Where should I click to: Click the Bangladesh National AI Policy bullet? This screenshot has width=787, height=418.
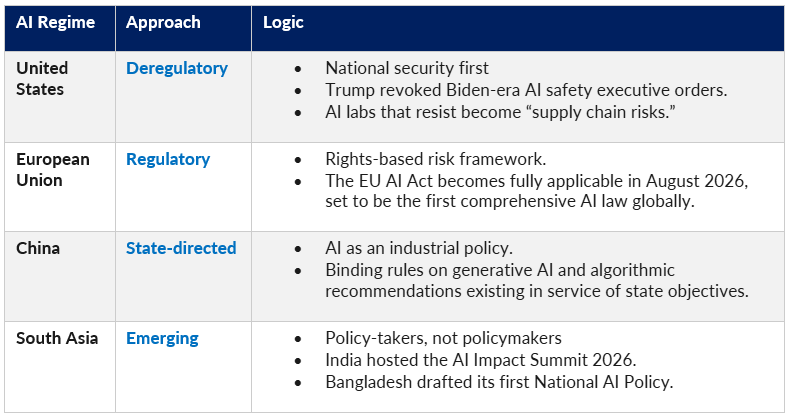499,382
